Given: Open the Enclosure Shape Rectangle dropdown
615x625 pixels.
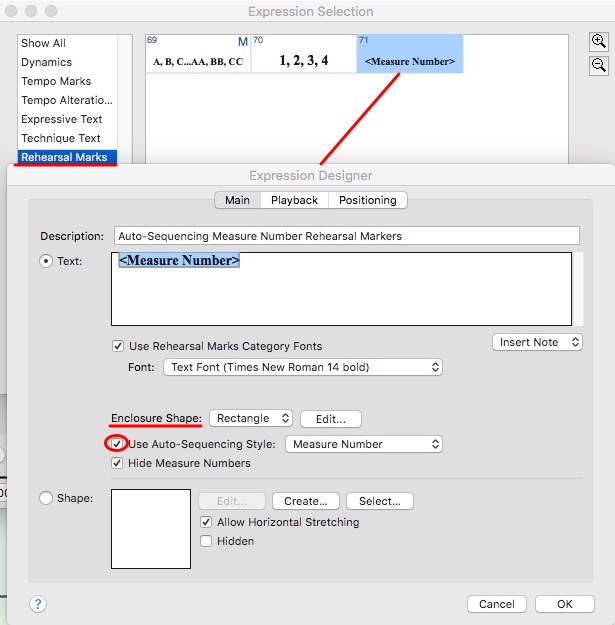Looking at the screenshot, I should point(251,419).
